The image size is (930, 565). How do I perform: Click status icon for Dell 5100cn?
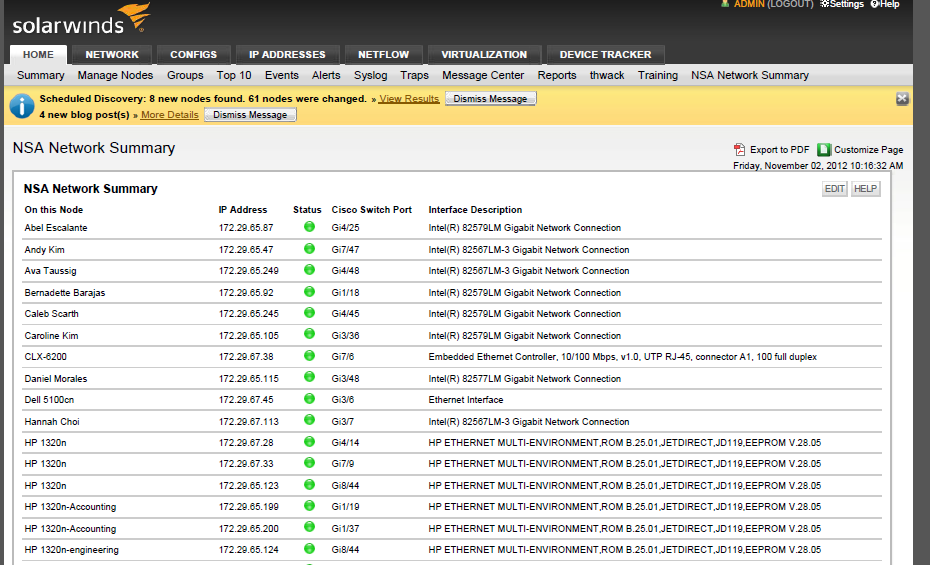pos(309,398)
